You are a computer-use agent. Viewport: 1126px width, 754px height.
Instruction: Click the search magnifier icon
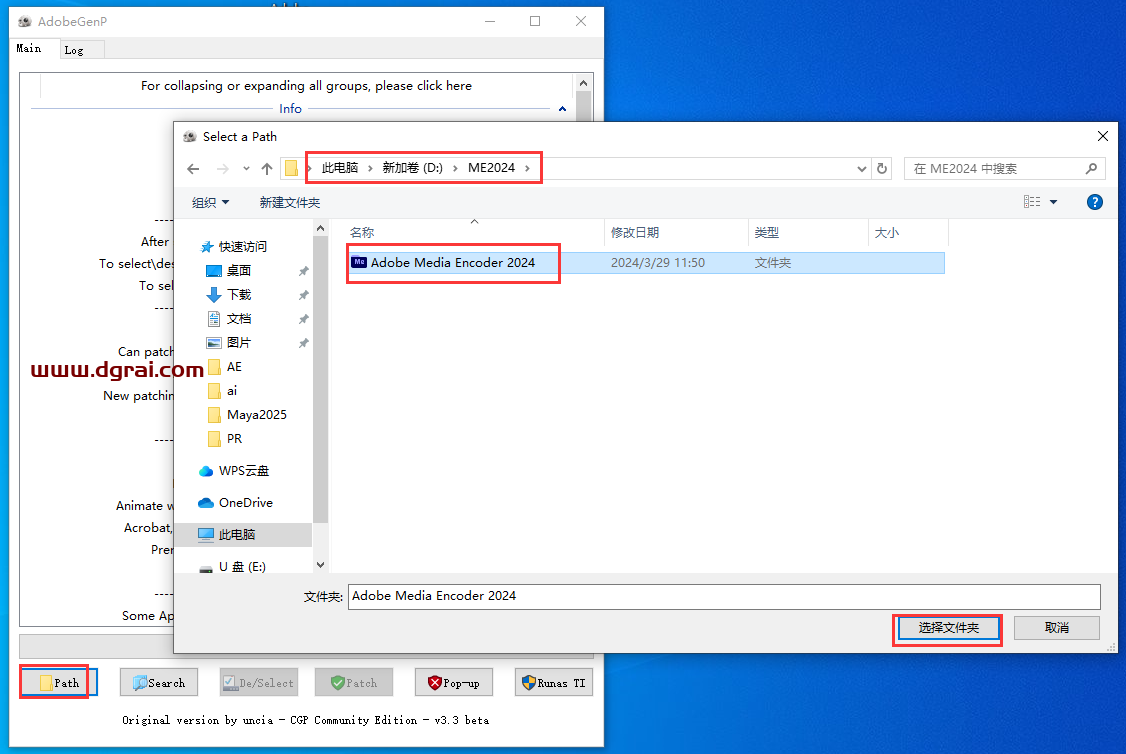pos(1091,169)
